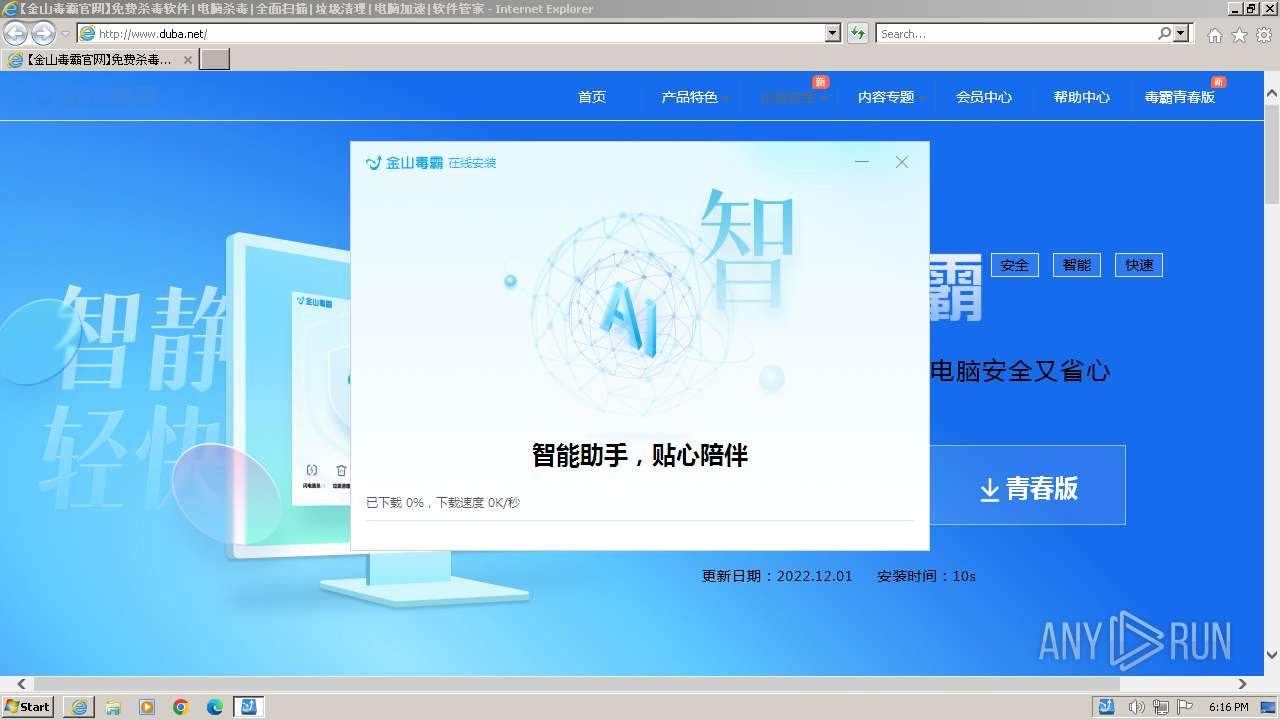Screen dimensions: 1280x720
Task: Open the Action Center flag icon
Action: (x=1185, y=707)
